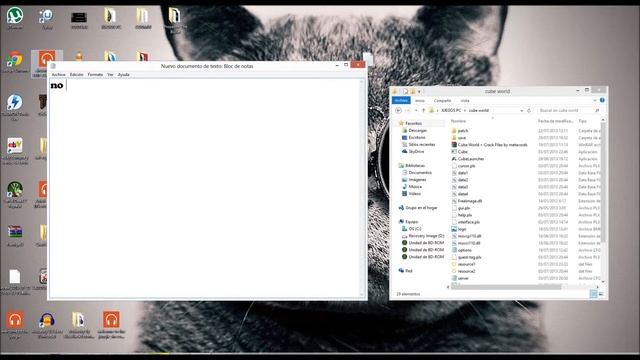The height and width of the screenshot is (360, 640).
Task: Click the search magnifier in Explorer
Action: pos(597,111)
